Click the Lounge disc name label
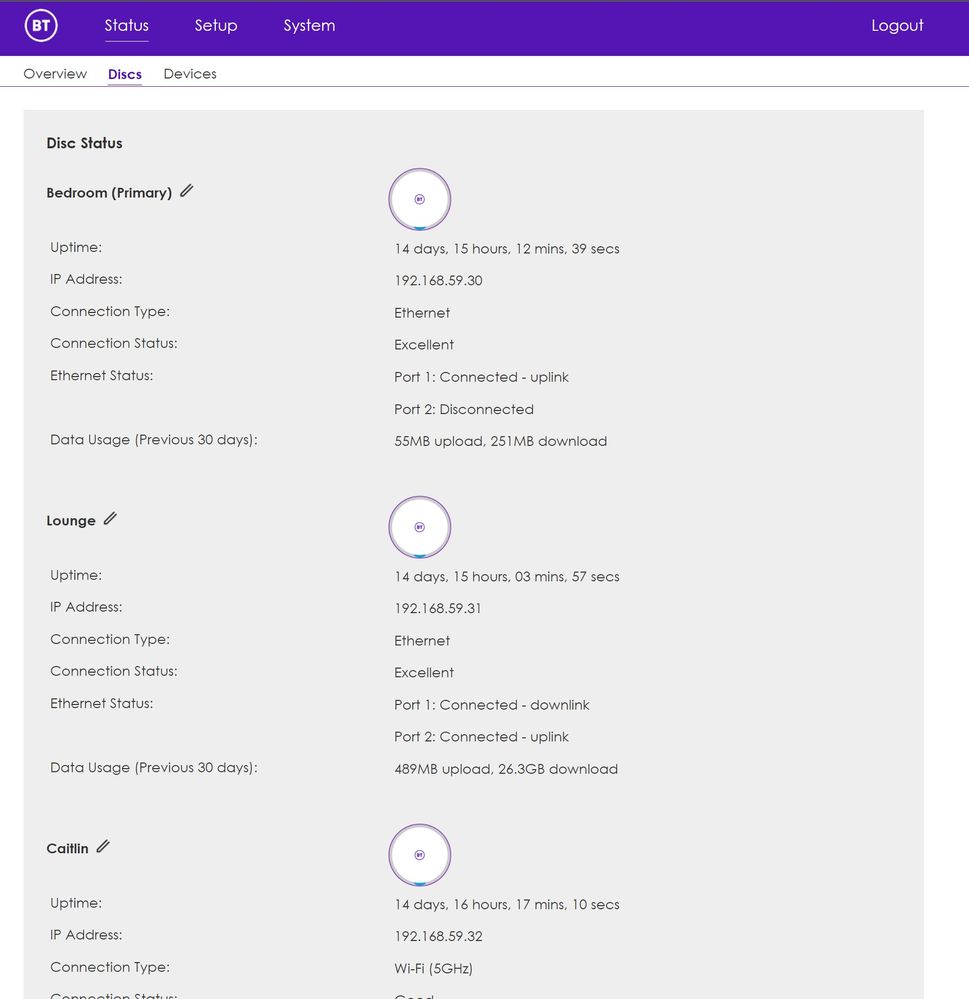This screenshot has width=969, height=999. point(71,521)
